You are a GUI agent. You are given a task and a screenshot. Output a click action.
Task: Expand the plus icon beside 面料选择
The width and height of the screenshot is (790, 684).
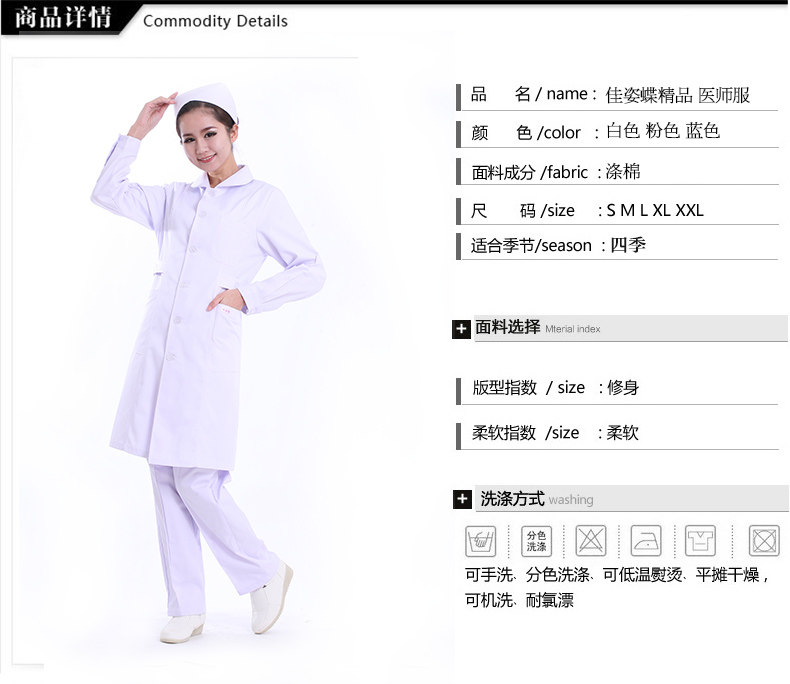[461, 329]
